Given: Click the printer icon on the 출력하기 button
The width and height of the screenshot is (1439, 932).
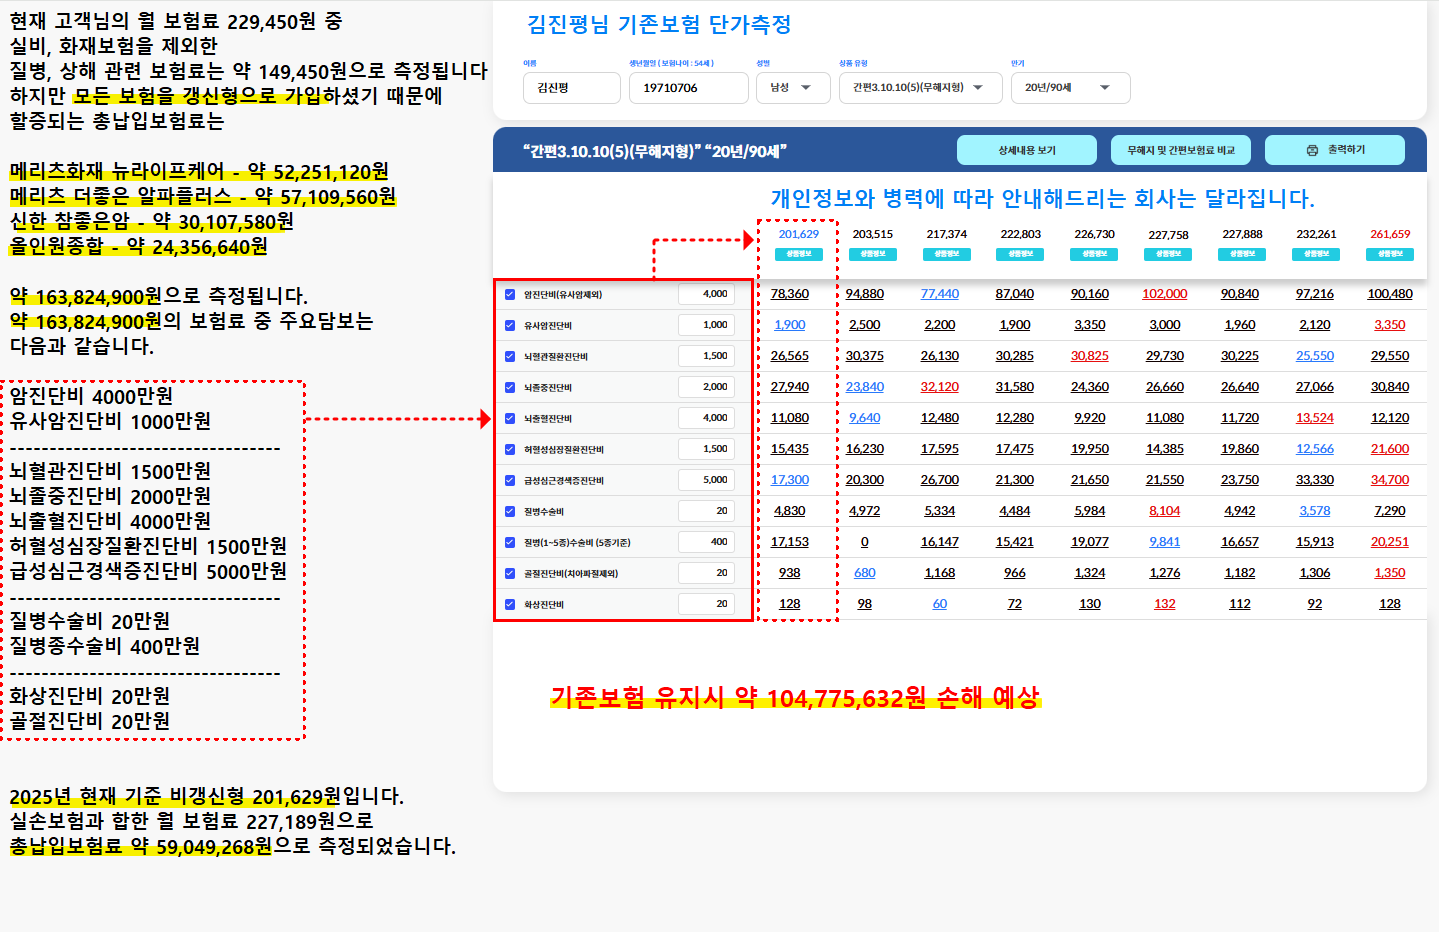Looking at the screenshot, I should click(1312, 150).
